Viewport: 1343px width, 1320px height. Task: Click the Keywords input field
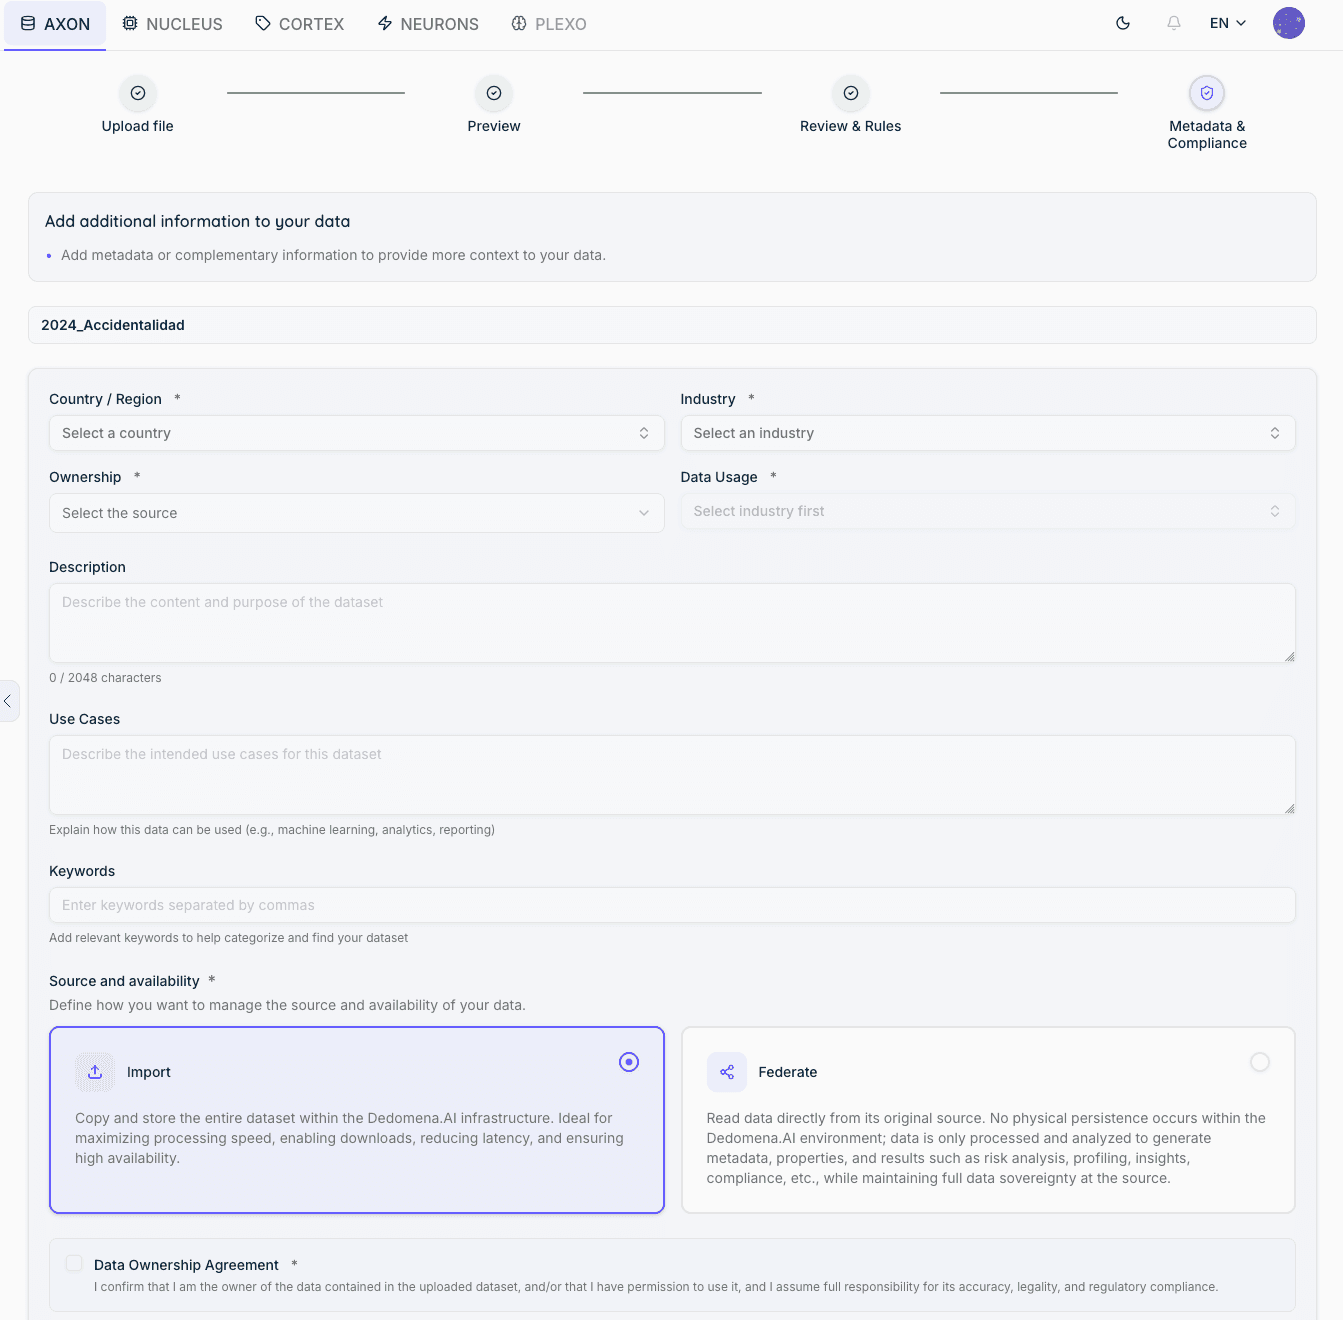click(x=672, y=905)
